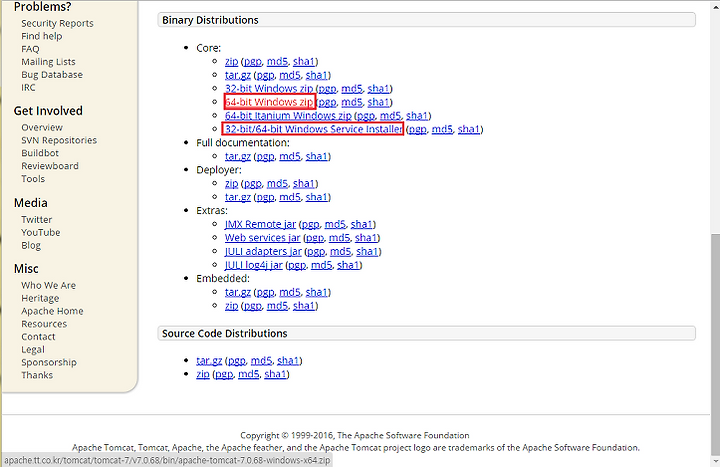This screenshot has height=467, width=720.
Task: Open the Legal link
Action: [33, 349]
